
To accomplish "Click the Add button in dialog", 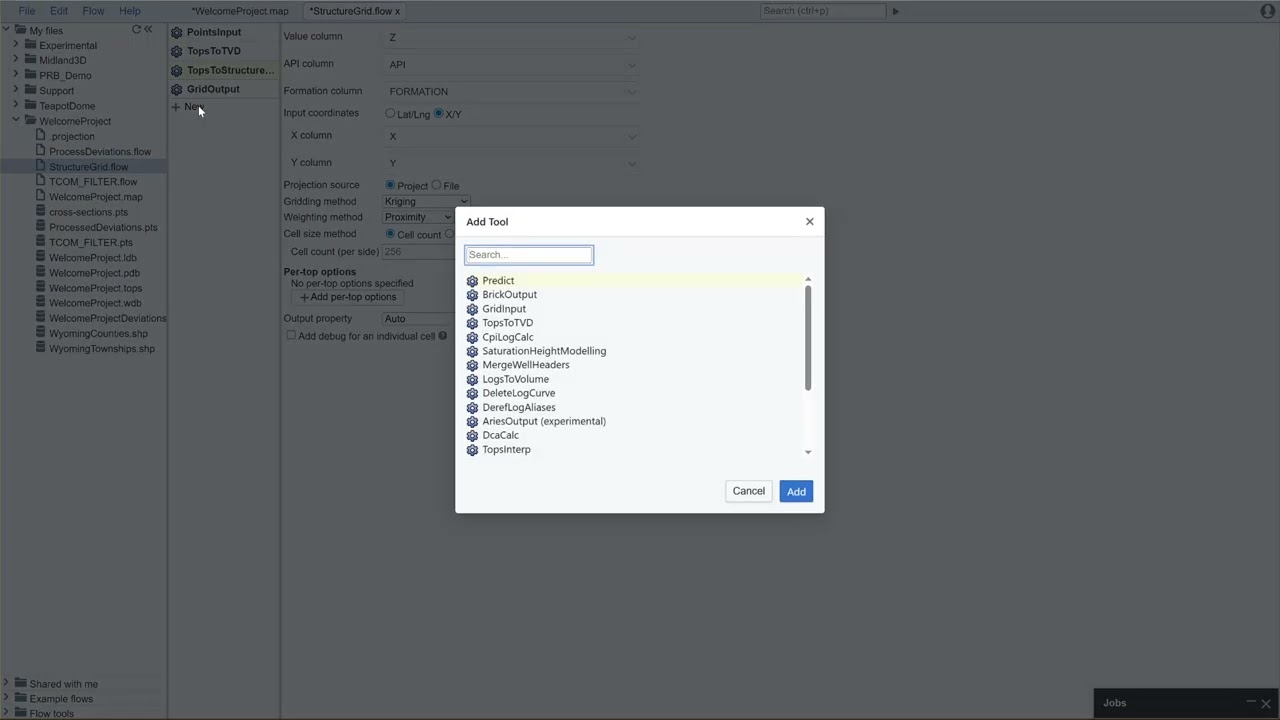I will coord(796,491).
